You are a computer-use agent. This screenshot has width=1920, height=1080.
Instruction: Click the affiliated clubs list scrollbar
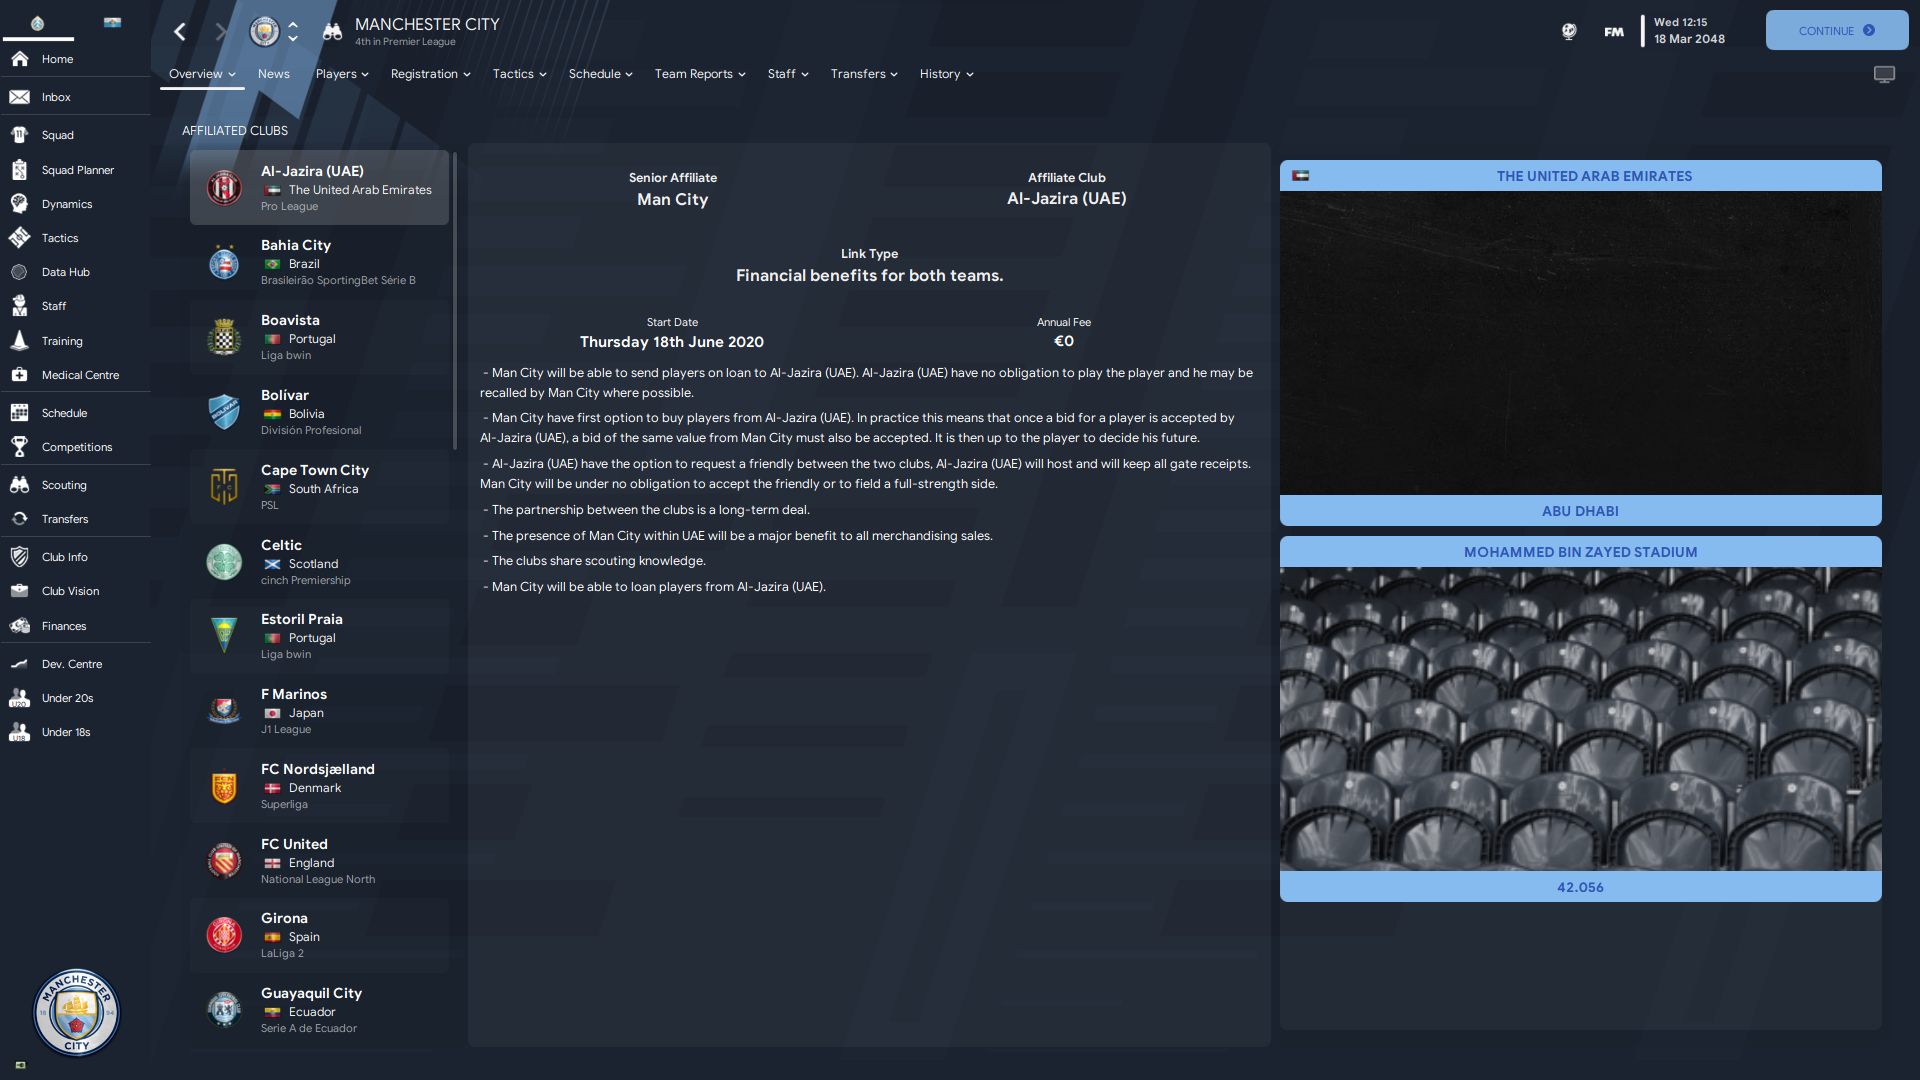(455, 300)
